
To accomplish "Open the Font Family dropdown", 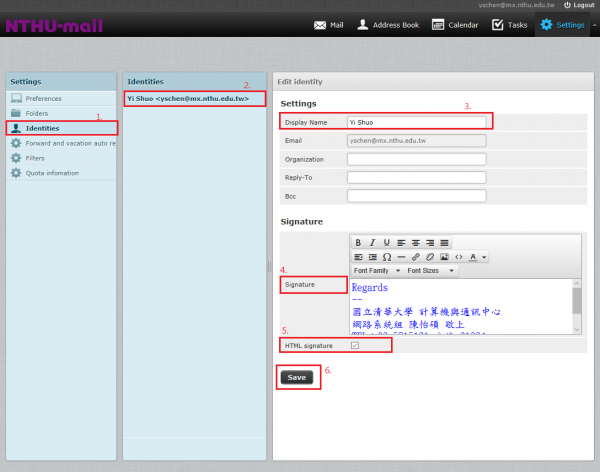I will [x=376, y=271].
